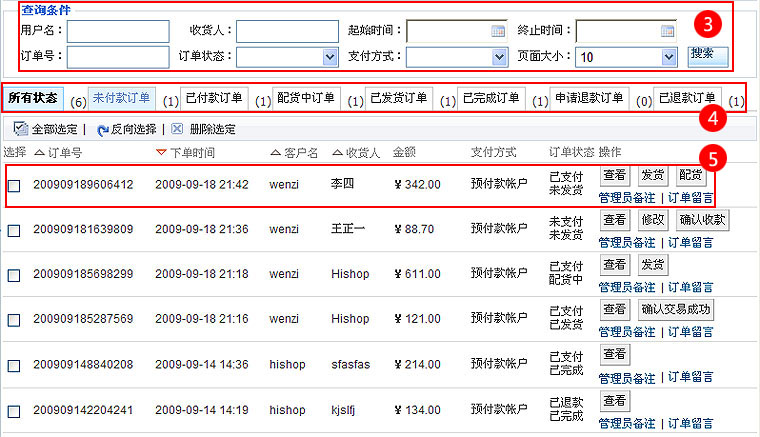This screenshot has height=437, width=760.
Task: Click the 反向选择 invert selection icon
Action: tap(103, 130)
